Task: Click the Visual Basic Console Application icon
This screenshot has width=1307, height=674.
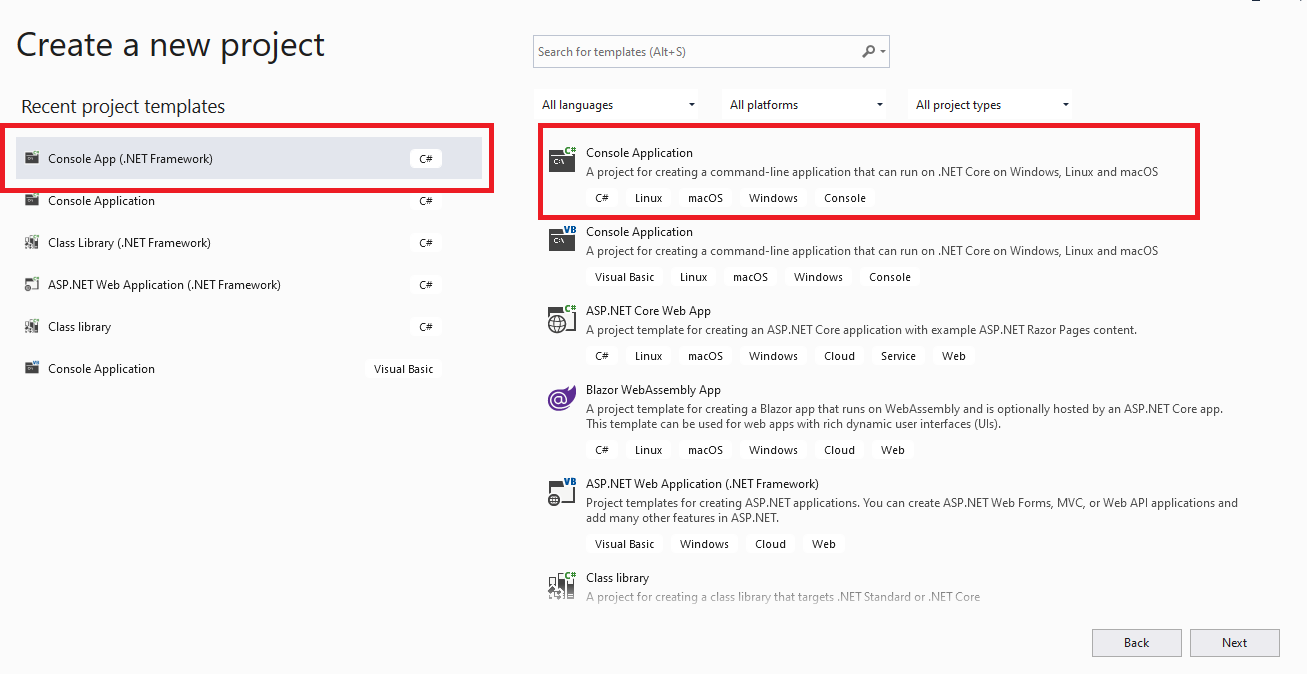Action: 561,240
